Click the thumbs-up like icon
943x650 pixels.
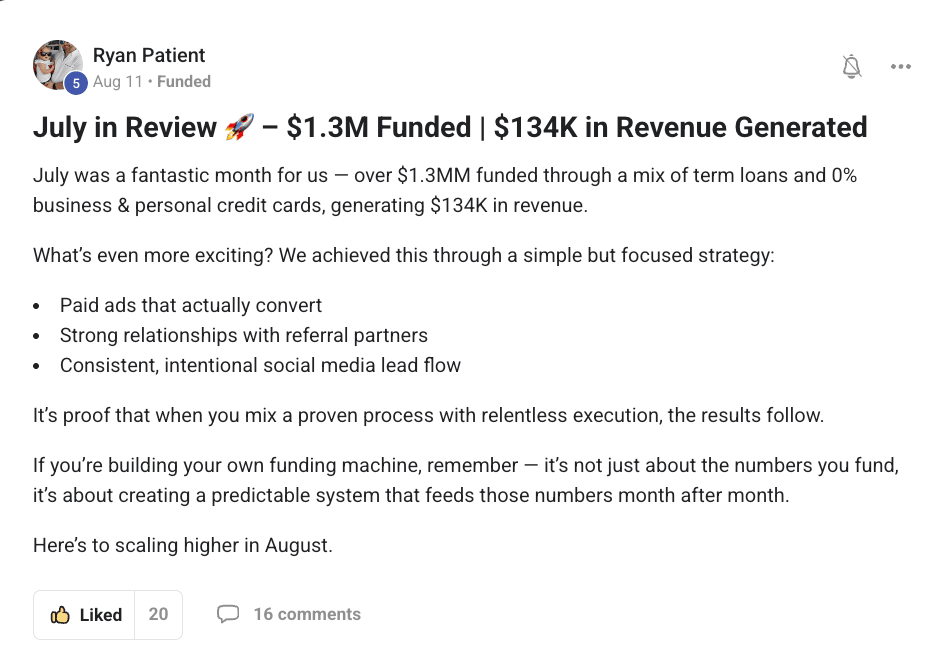pyautogui.click(x=60, y=615)
